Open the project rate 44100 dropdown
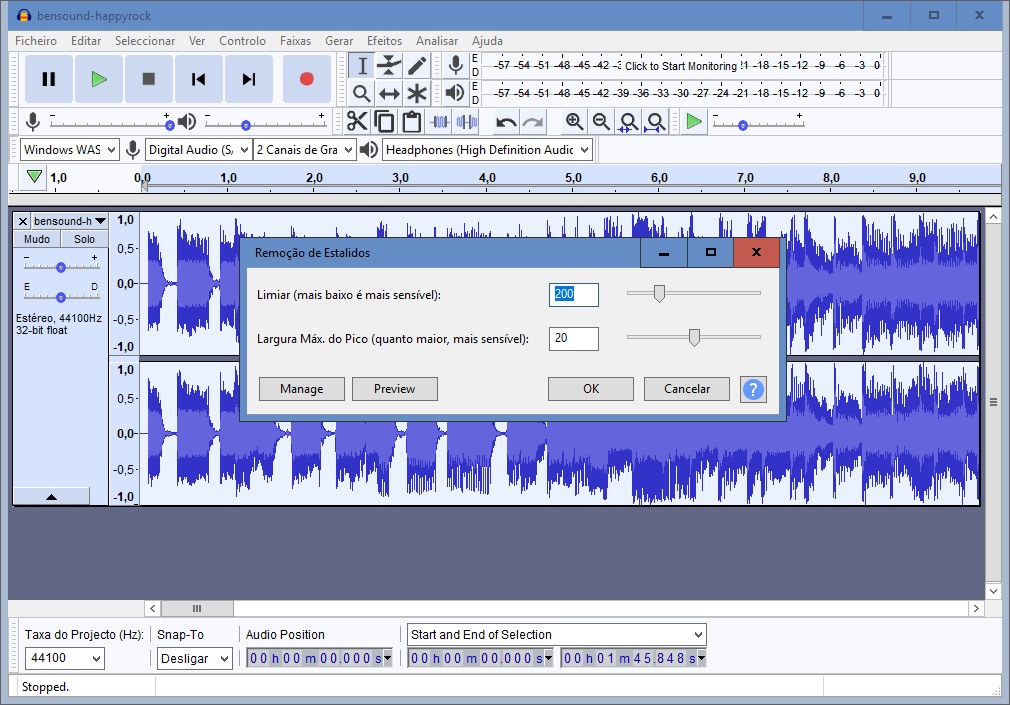 pos(64,658)
